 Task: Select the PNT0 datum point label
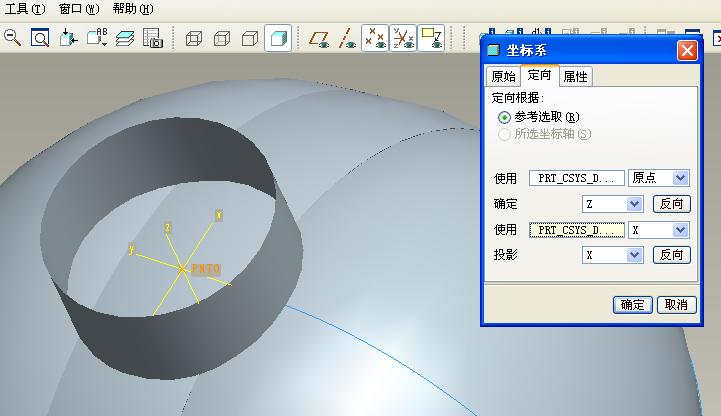click(206, 268)
